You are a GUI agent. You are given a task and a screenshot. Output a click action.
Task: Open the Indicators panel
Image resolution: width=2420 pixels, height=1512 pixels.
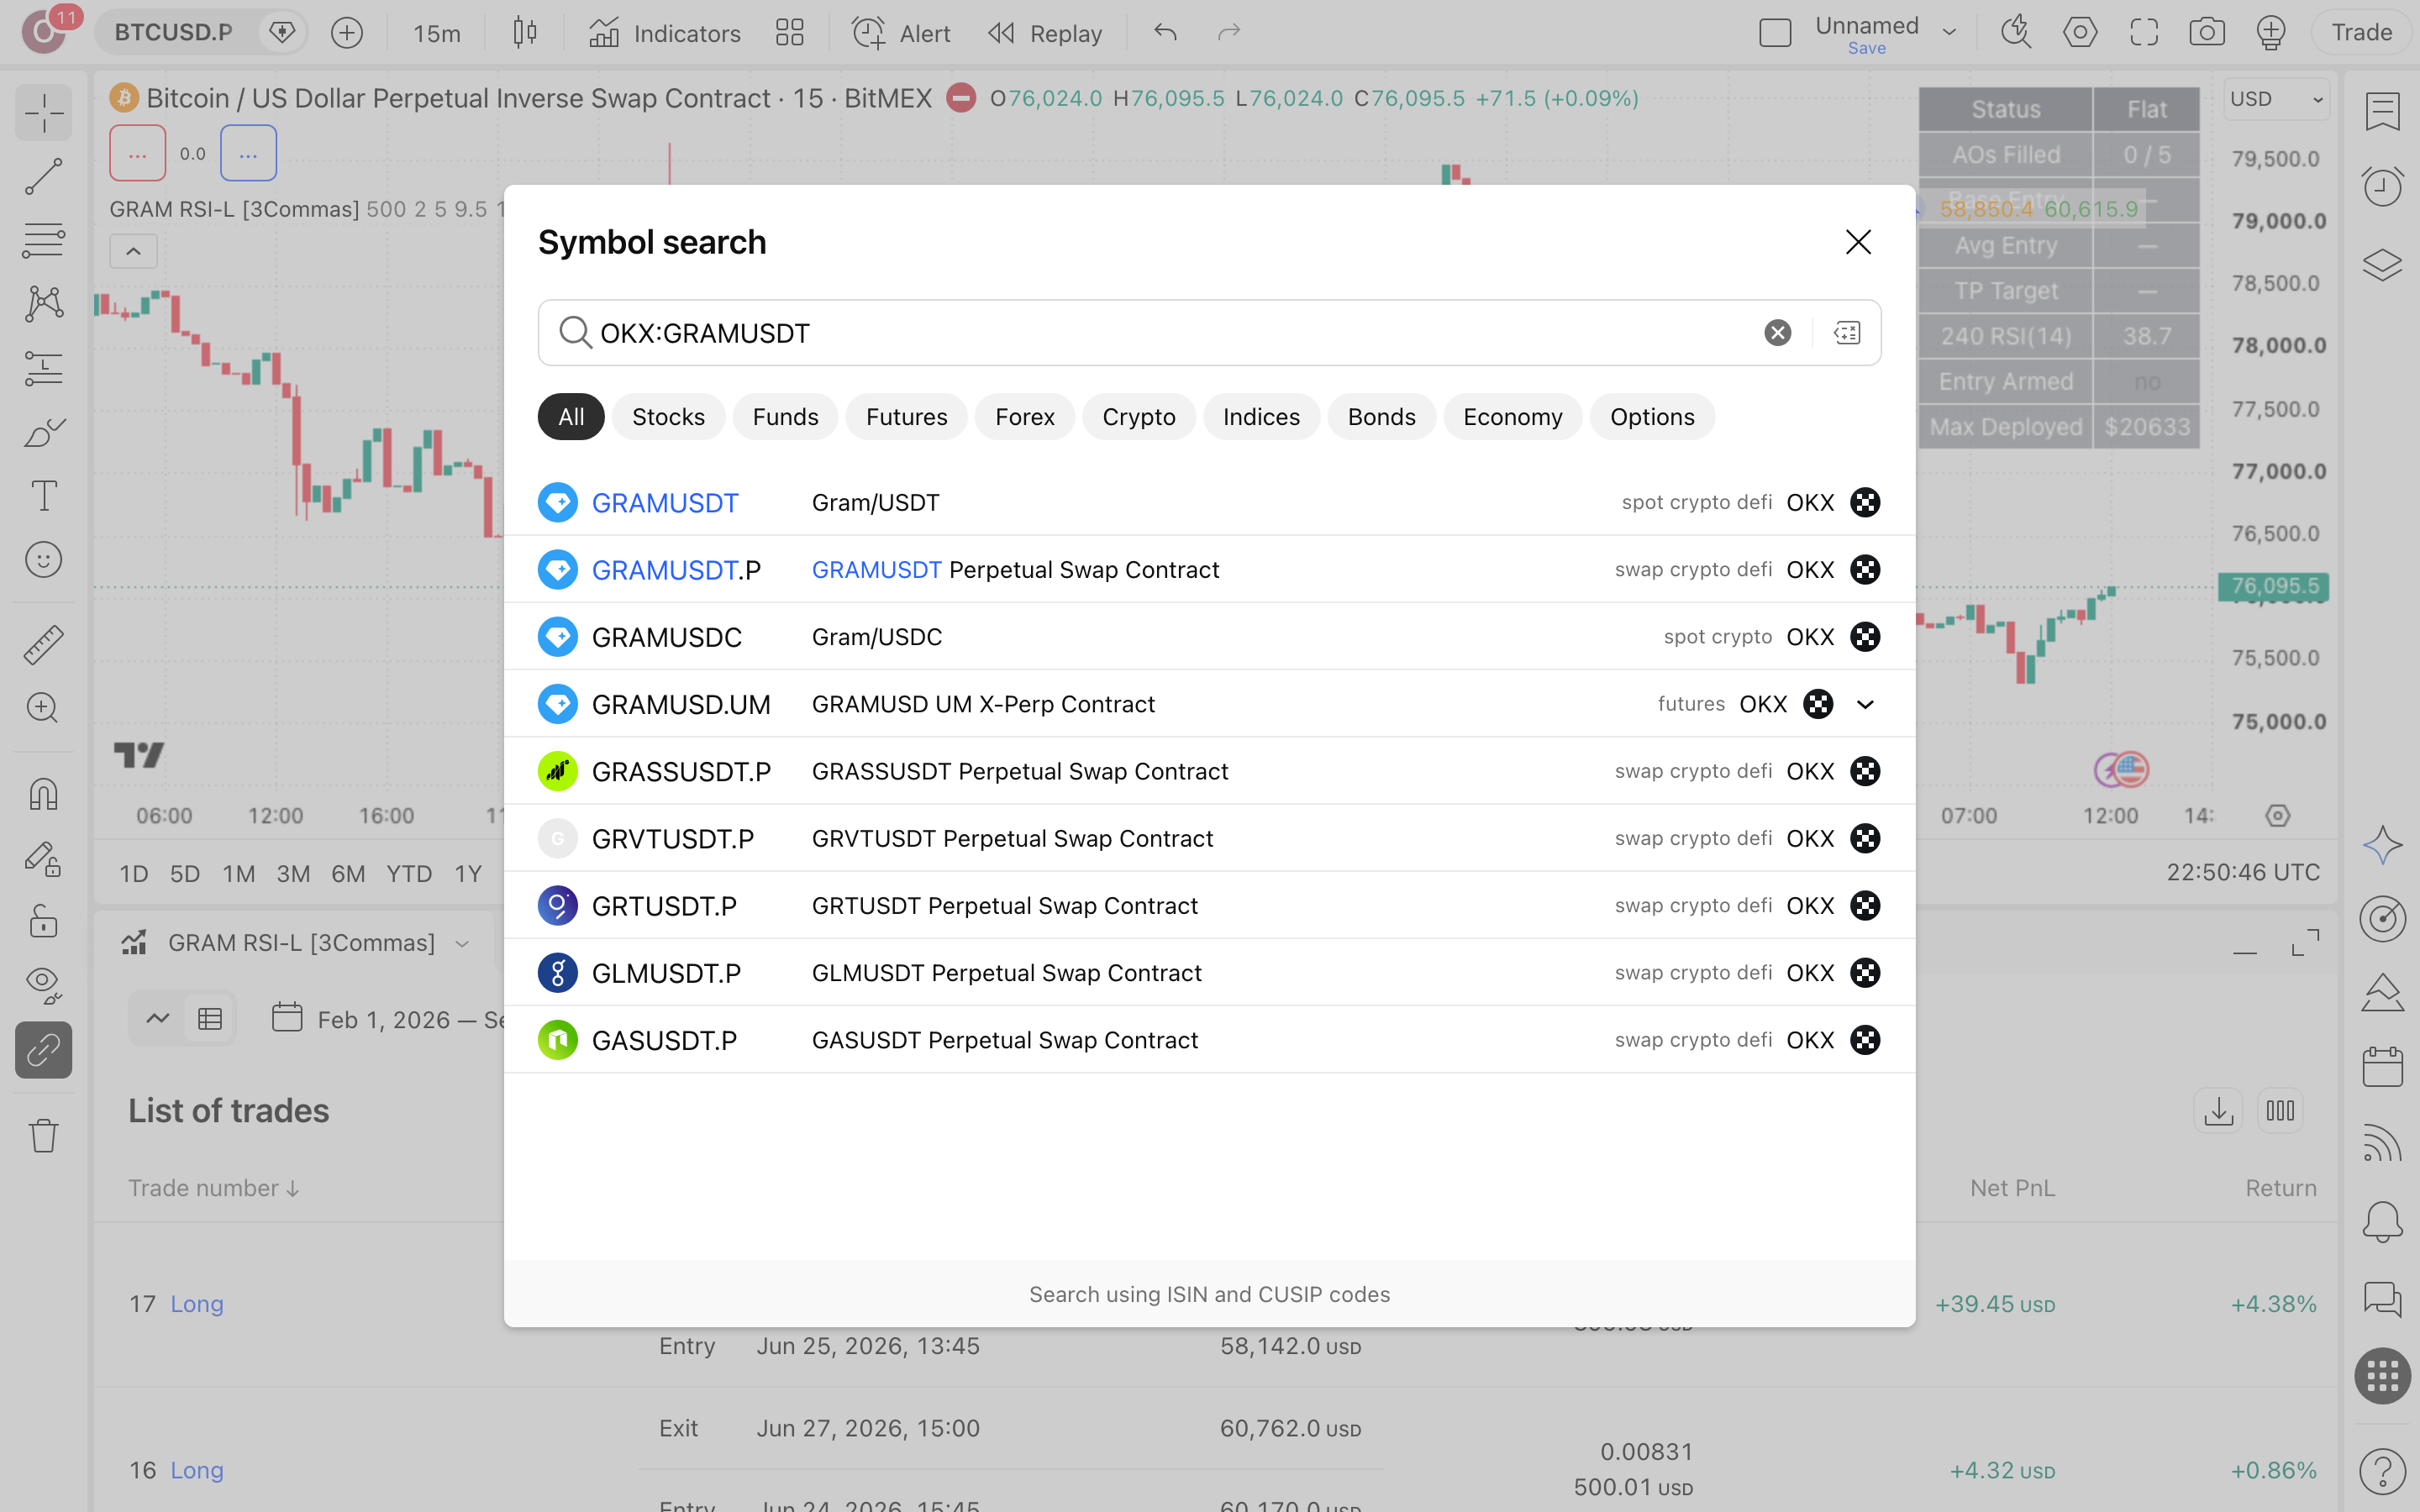point(665,33)
